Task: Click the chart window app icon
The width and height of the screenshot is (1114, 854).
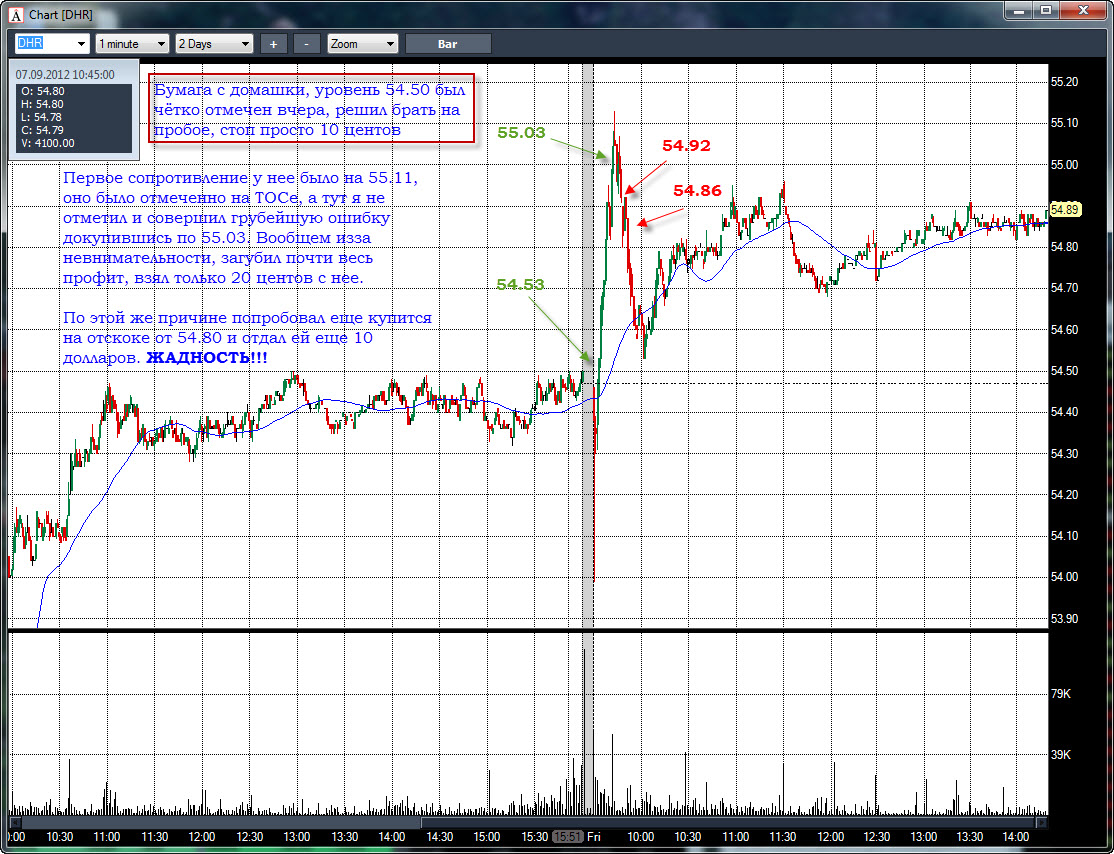Action: pyautogui.click(x=16, y=14)
